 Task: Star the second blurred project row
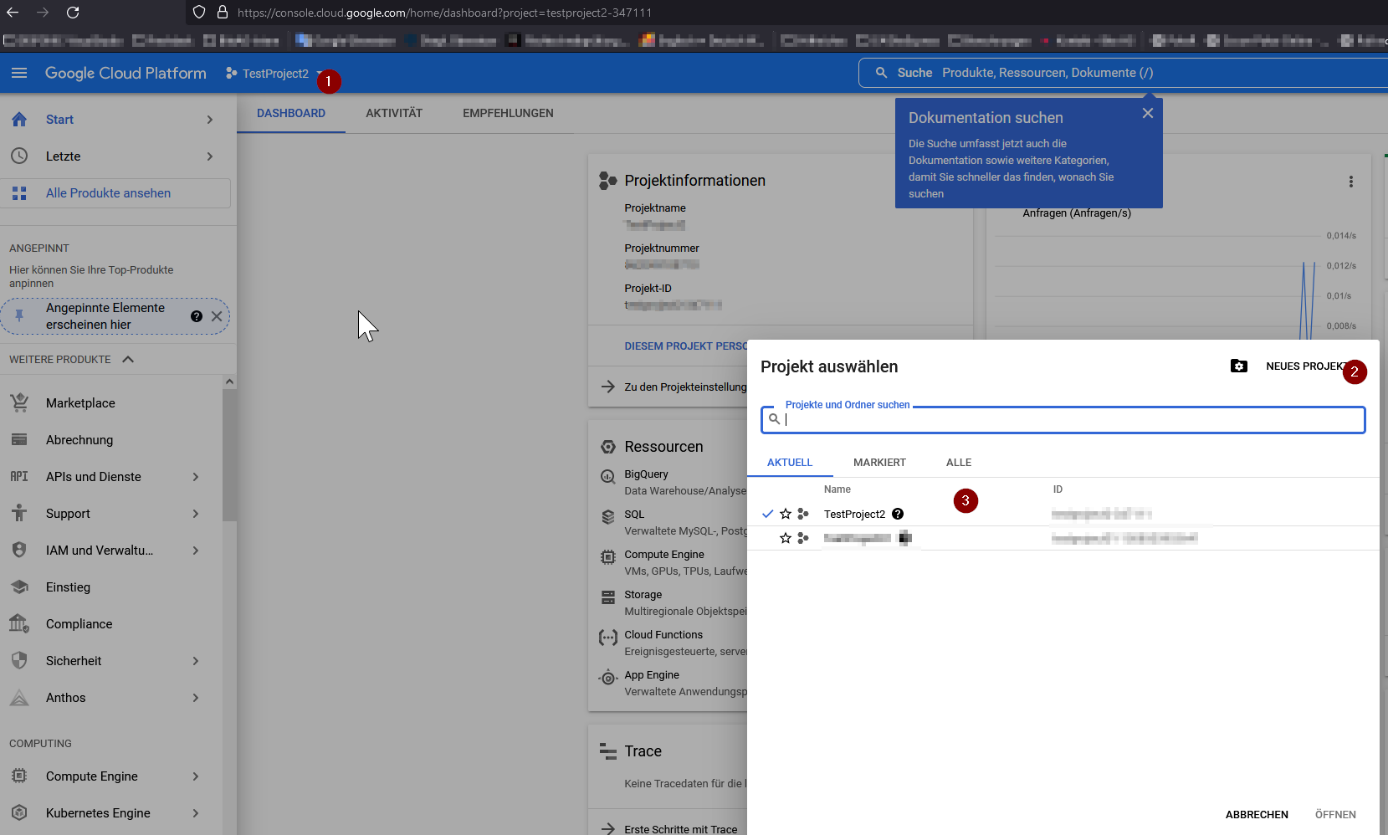click(785, 538)
